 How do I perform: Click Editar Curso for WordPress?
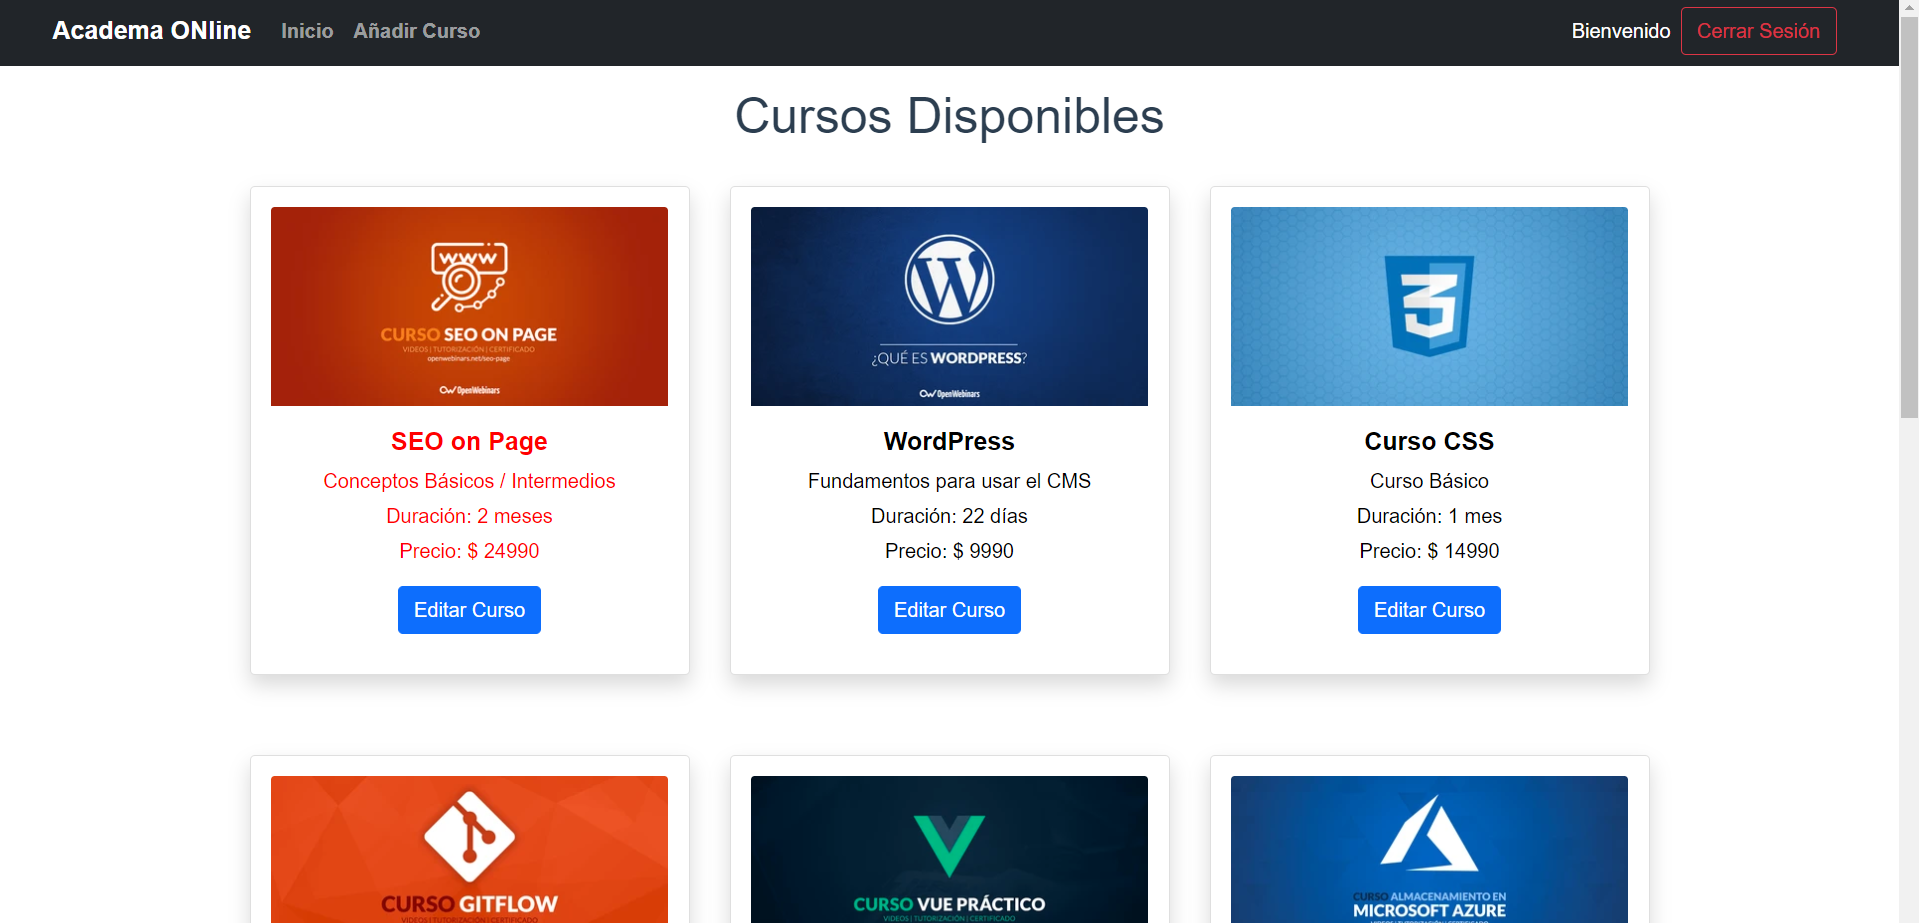pos(949,610)
